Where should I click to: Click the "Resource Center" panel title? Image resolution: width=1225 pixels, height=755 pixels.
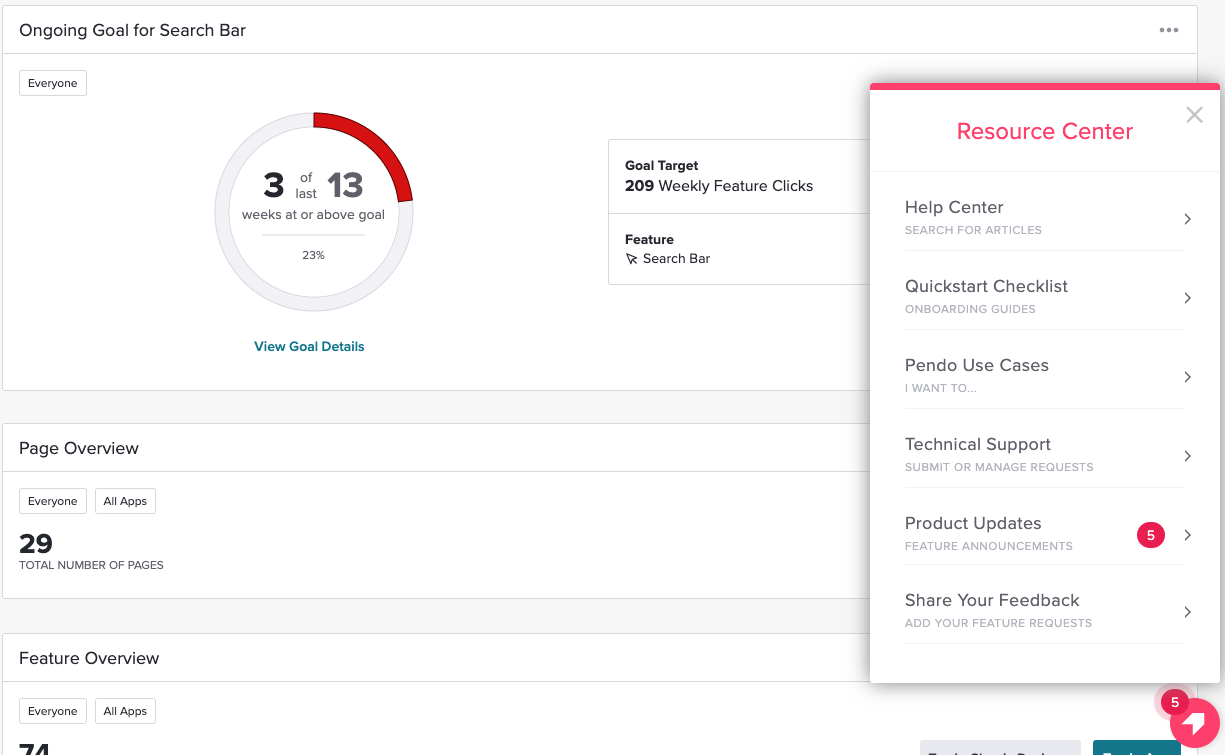1045,131
